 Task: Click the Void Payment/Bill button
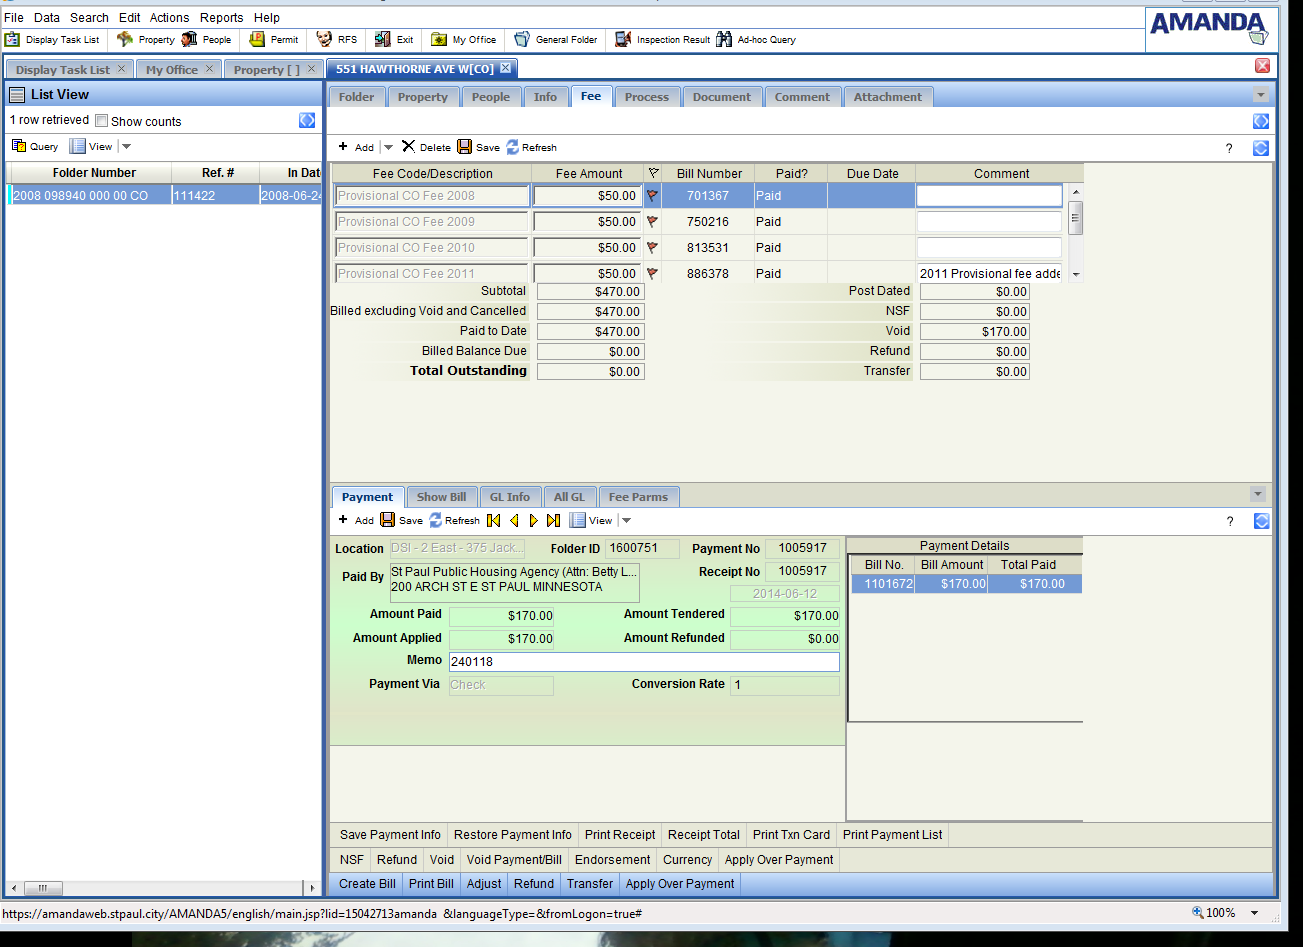pyautogui.click(x=516, y=860)
